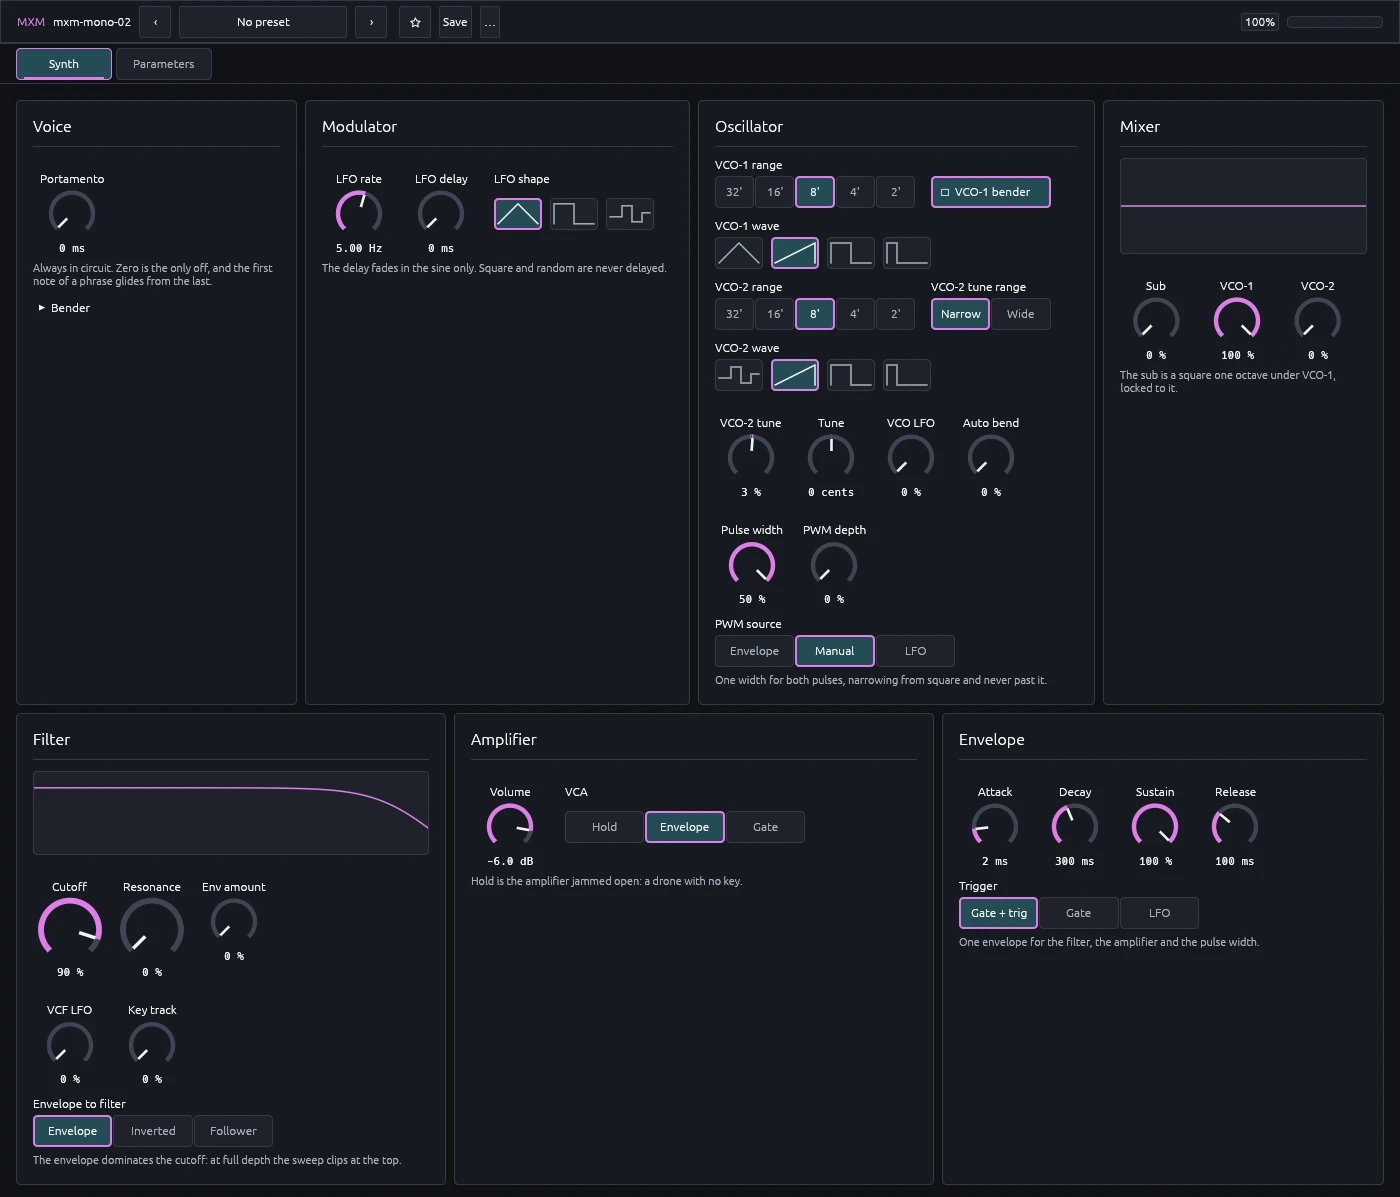Click the Save button
Image resolution: width=1400 pixels, height=1197 pixels.
click(x=455, y=22)
